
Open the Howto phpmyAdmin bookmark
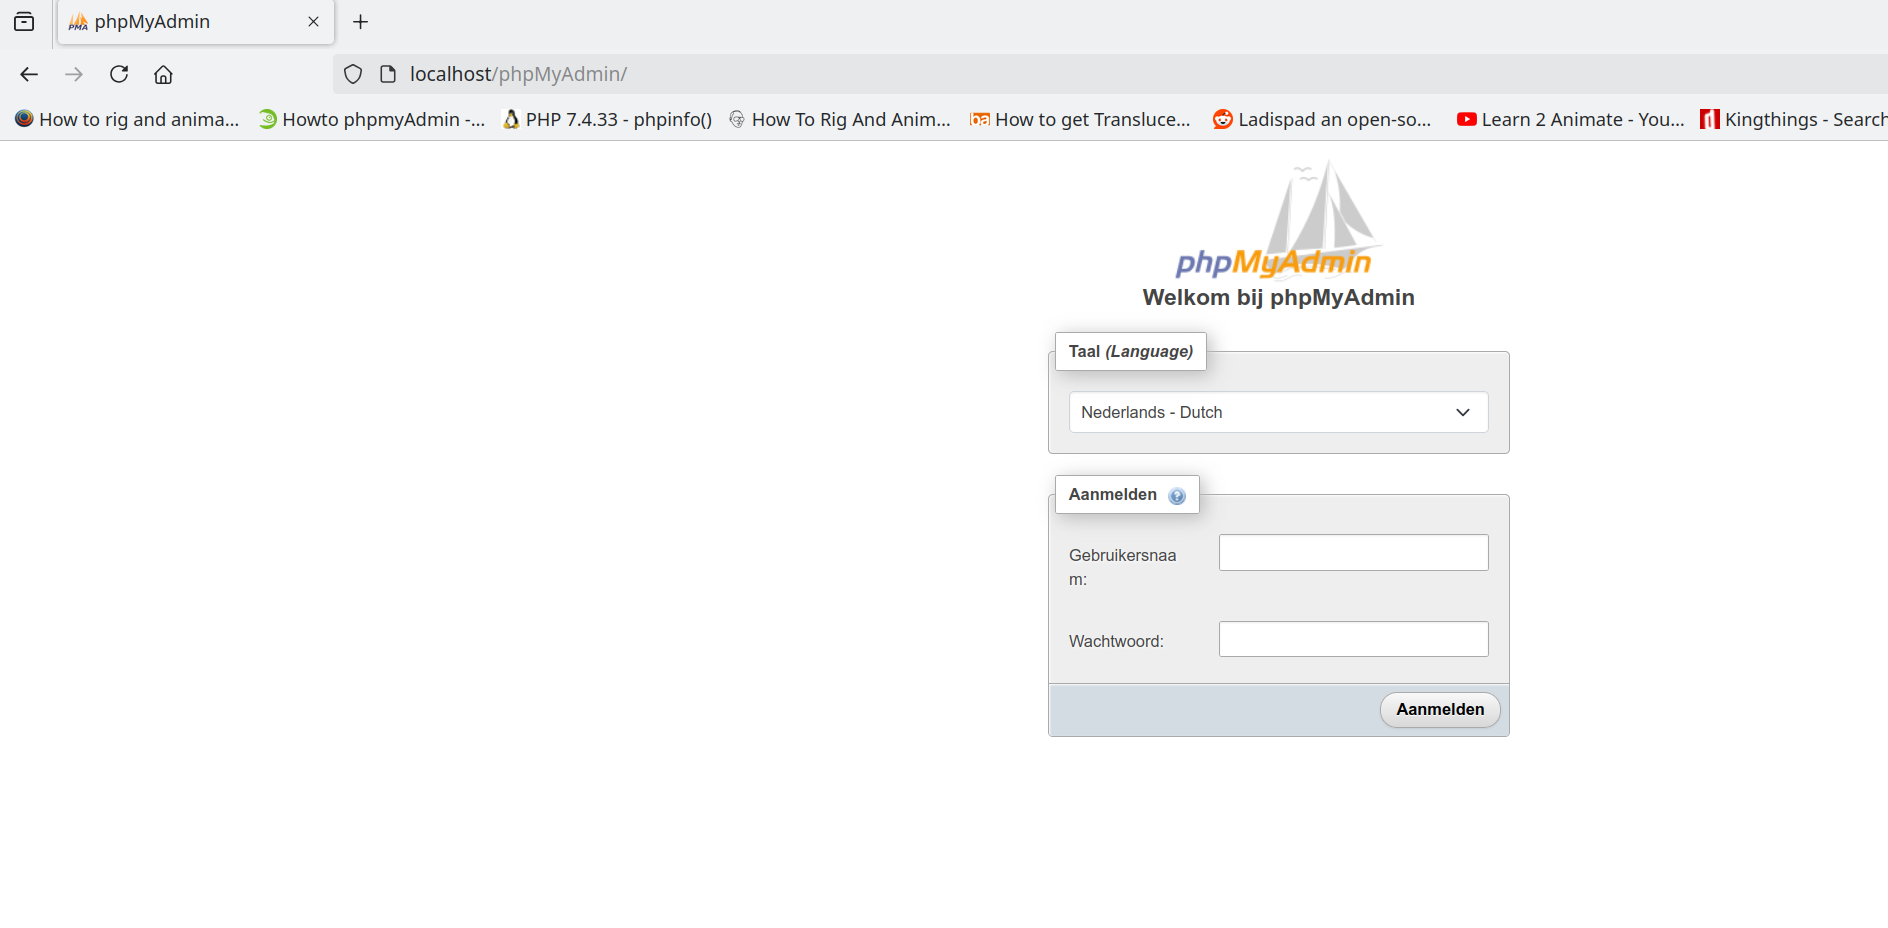point(372,120)
